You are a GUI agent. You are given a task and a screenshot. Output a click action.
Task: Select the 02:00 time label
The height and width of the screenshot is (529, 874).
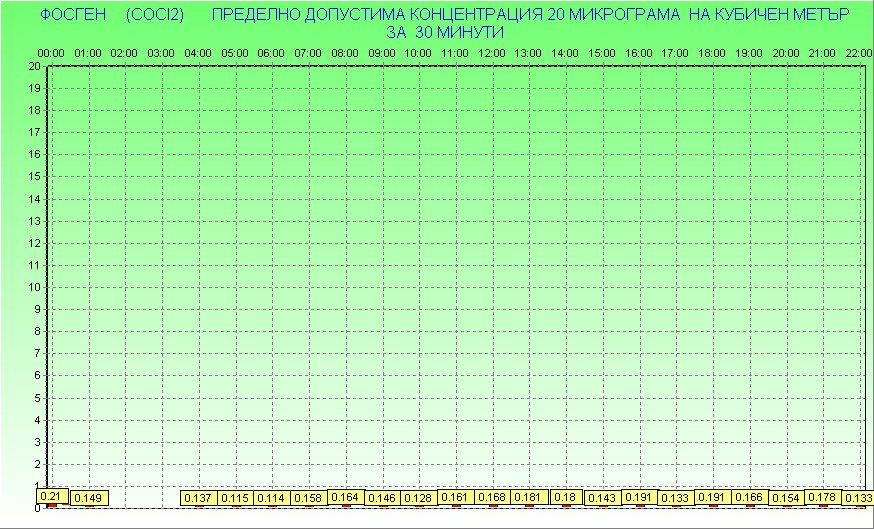point(124,53)
